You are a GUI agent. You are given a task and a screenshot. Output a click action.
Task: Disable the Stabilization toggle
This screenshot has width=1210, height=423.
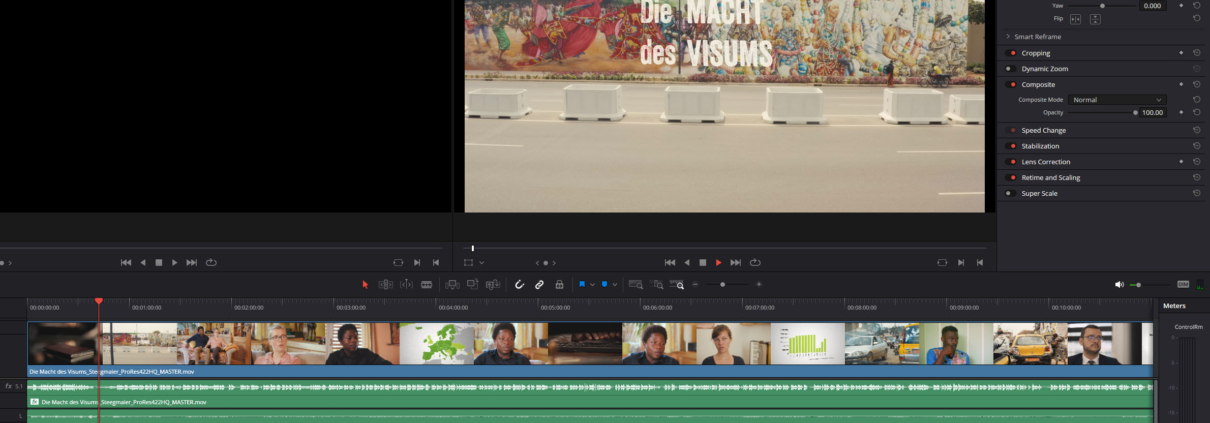[x=1011, y=146]
